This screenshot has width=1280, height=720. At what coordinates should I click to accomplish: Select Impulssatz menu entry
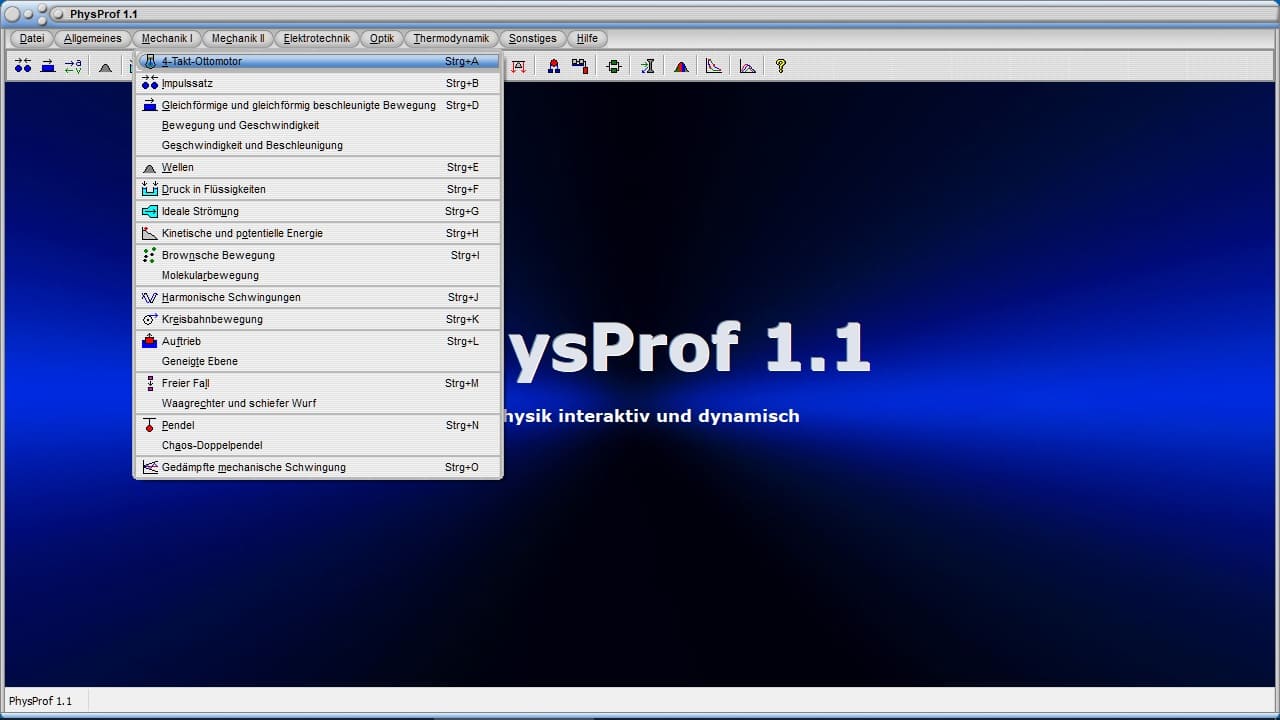(318, 83)
